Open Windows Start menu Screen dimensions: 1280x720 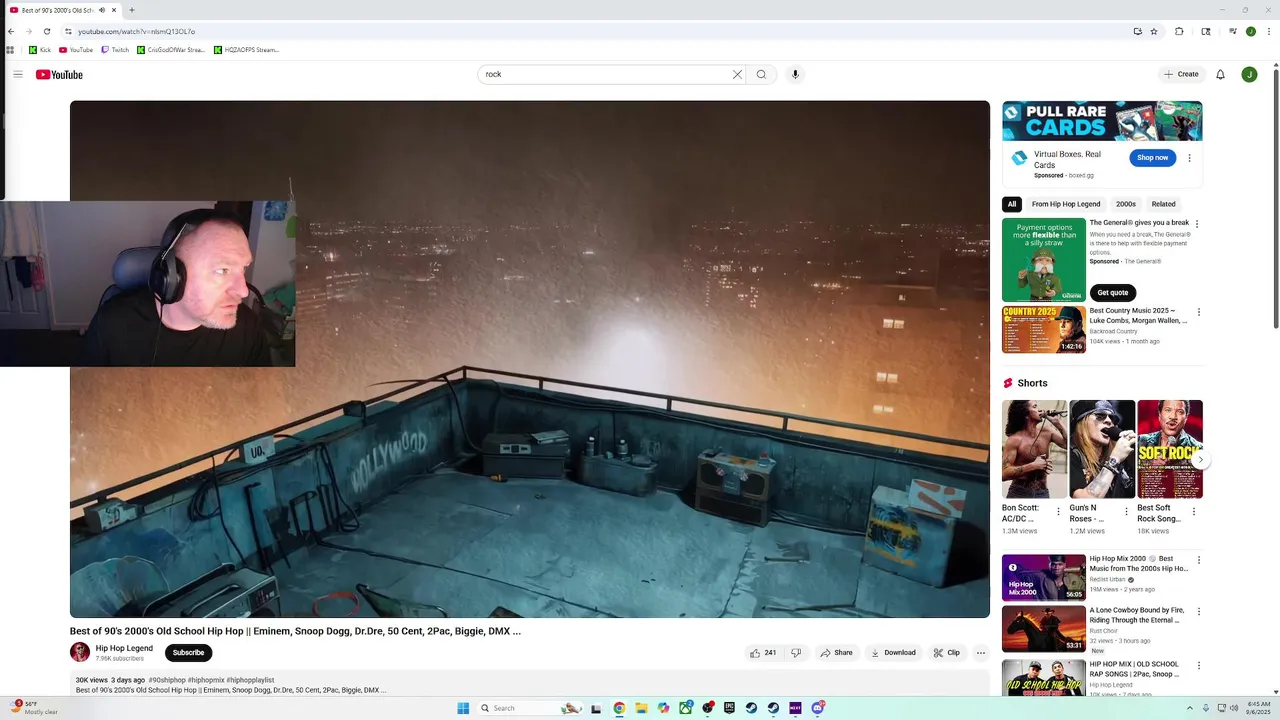click(x=463, y=708)
